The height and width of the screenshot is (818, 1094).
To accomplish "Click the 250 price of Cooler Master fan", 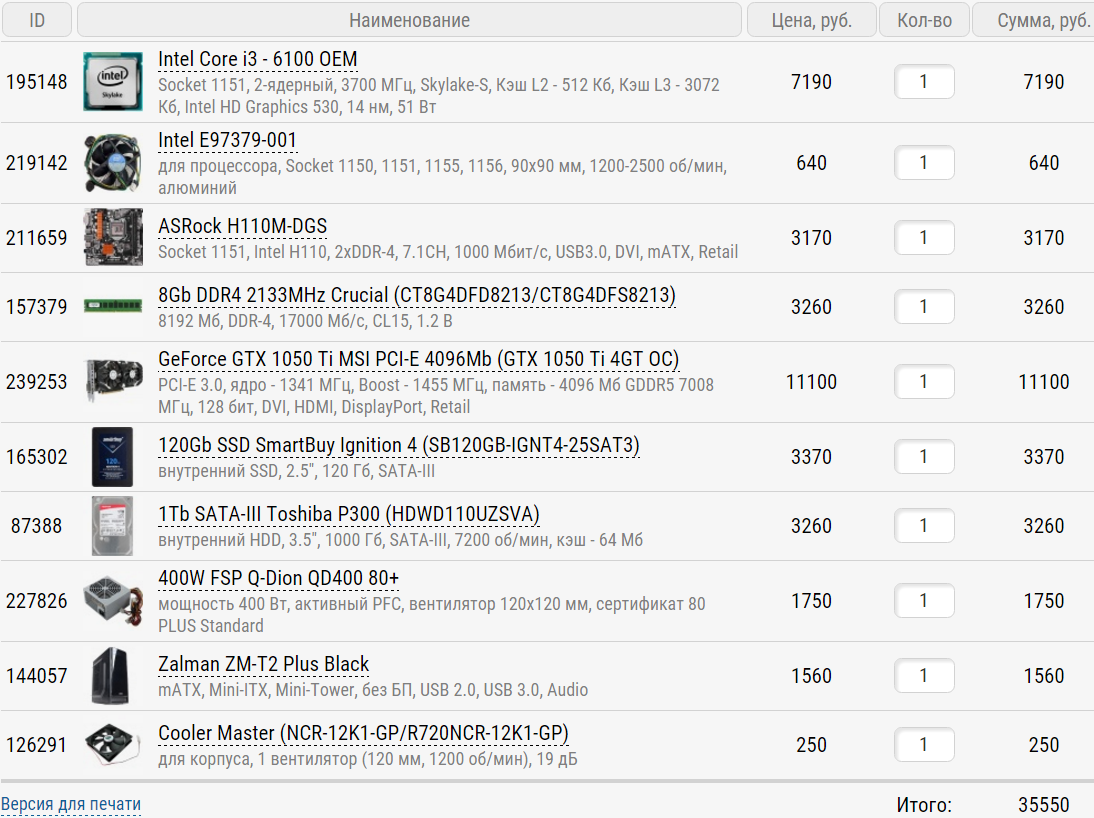I will pos(811,745).
